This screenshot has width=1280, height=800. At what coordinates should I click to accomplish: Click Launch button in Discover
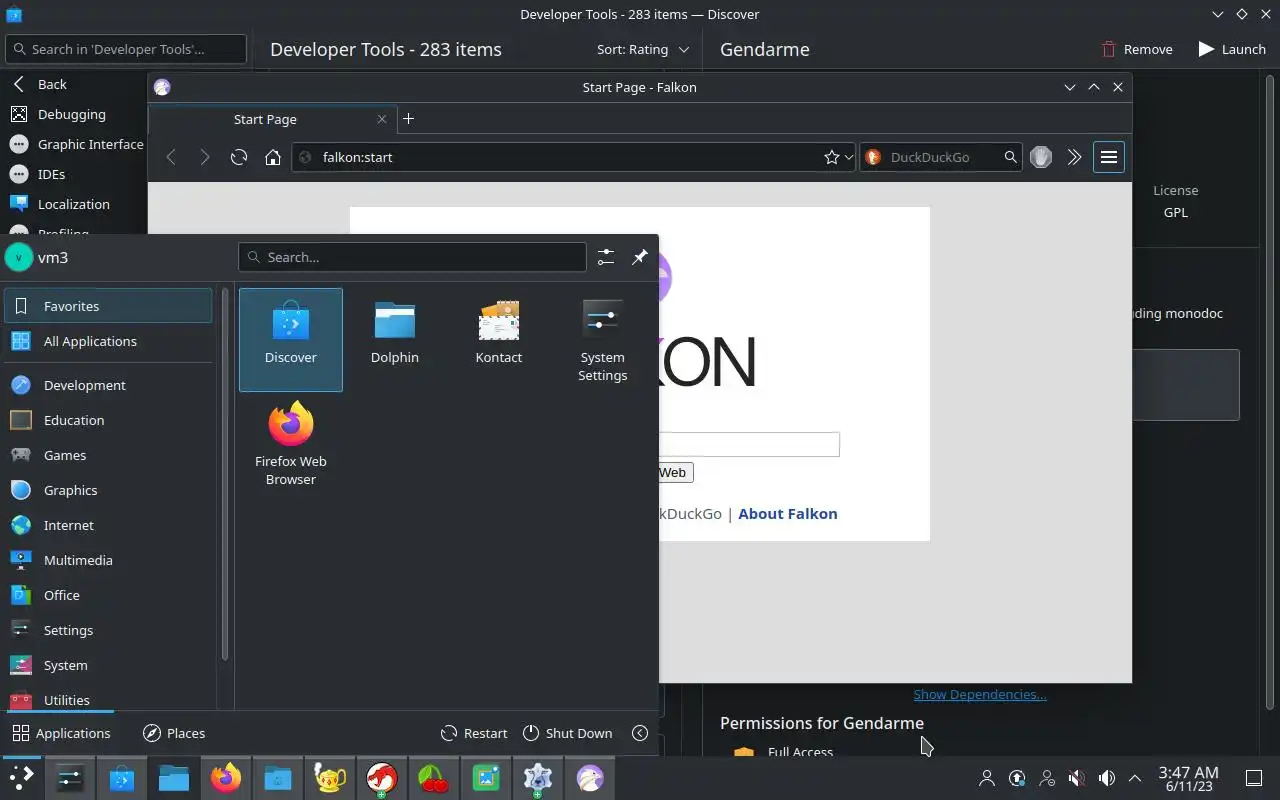tap(1232, 49)
